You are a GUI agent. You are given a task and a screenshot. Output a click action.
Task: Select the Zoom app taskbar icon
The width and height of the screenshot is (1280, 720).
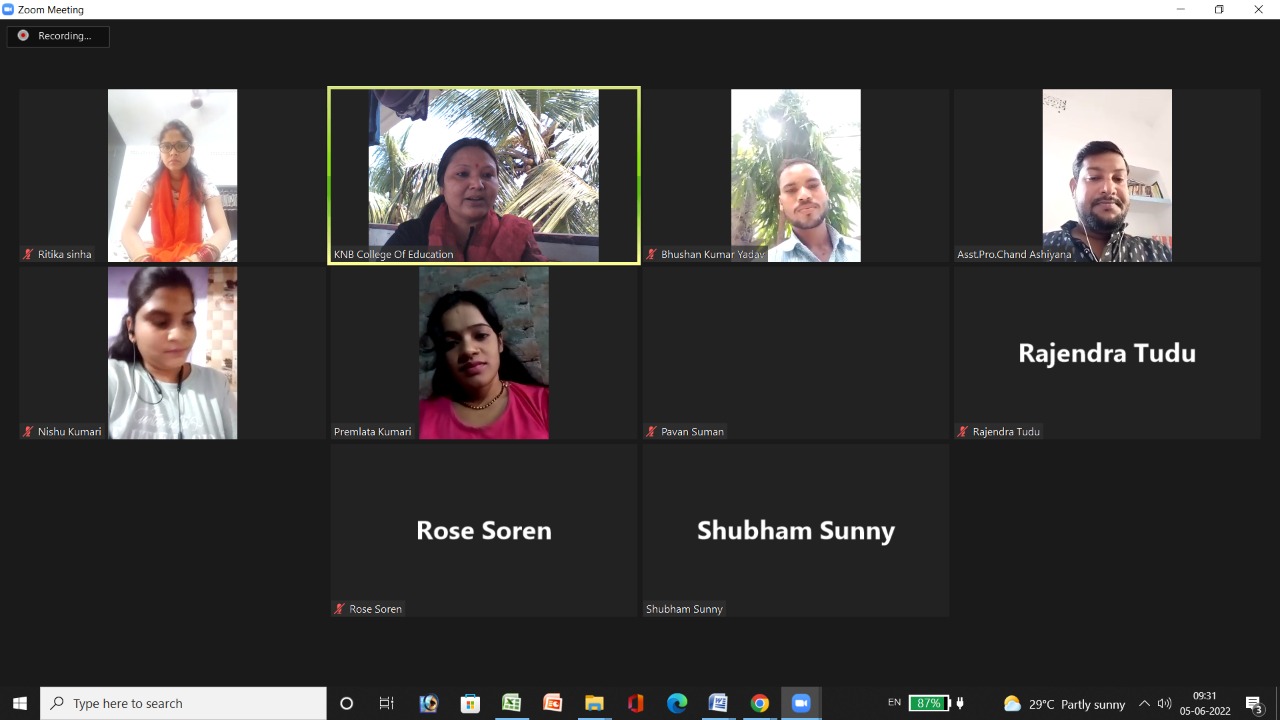801,703
